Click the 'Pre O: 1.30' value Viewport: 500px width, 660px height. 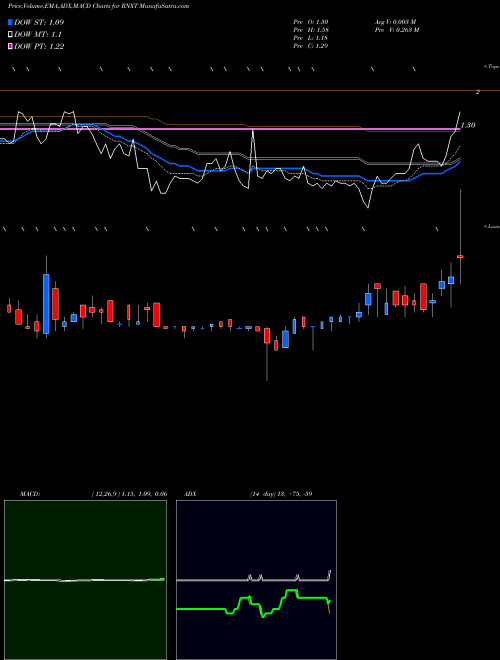coord(311,22)
